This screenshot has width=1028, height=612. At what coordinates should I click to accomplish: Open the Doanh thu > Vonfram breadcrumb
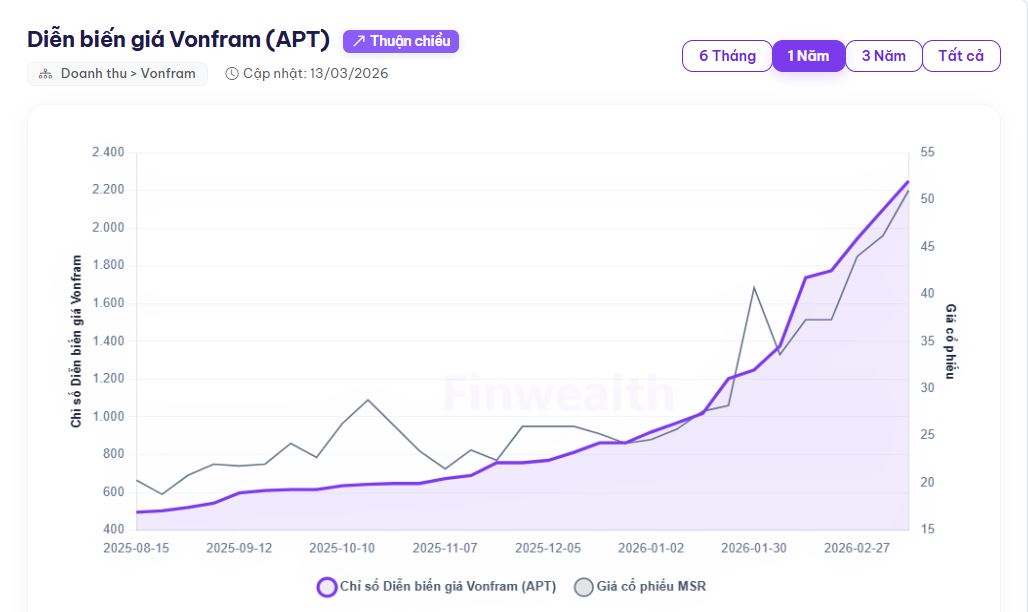pyautogui.click(x=127, y=74)
